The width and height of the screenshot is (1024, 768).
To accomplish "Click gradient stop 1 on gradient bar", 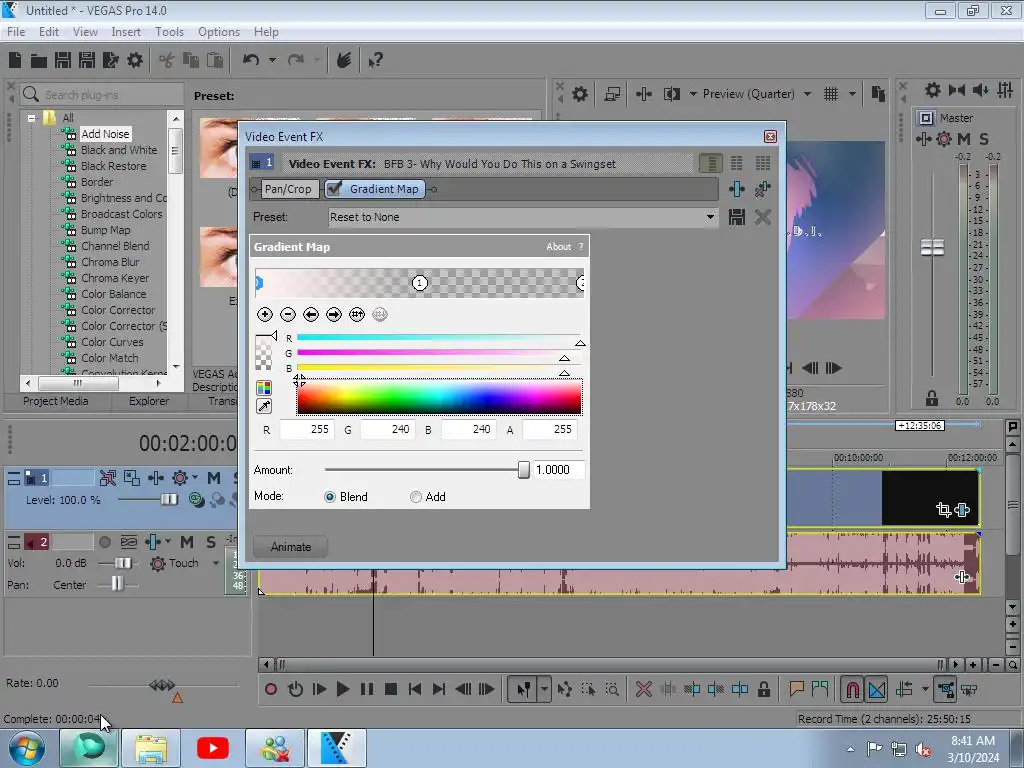I will (x=419, y=283).
